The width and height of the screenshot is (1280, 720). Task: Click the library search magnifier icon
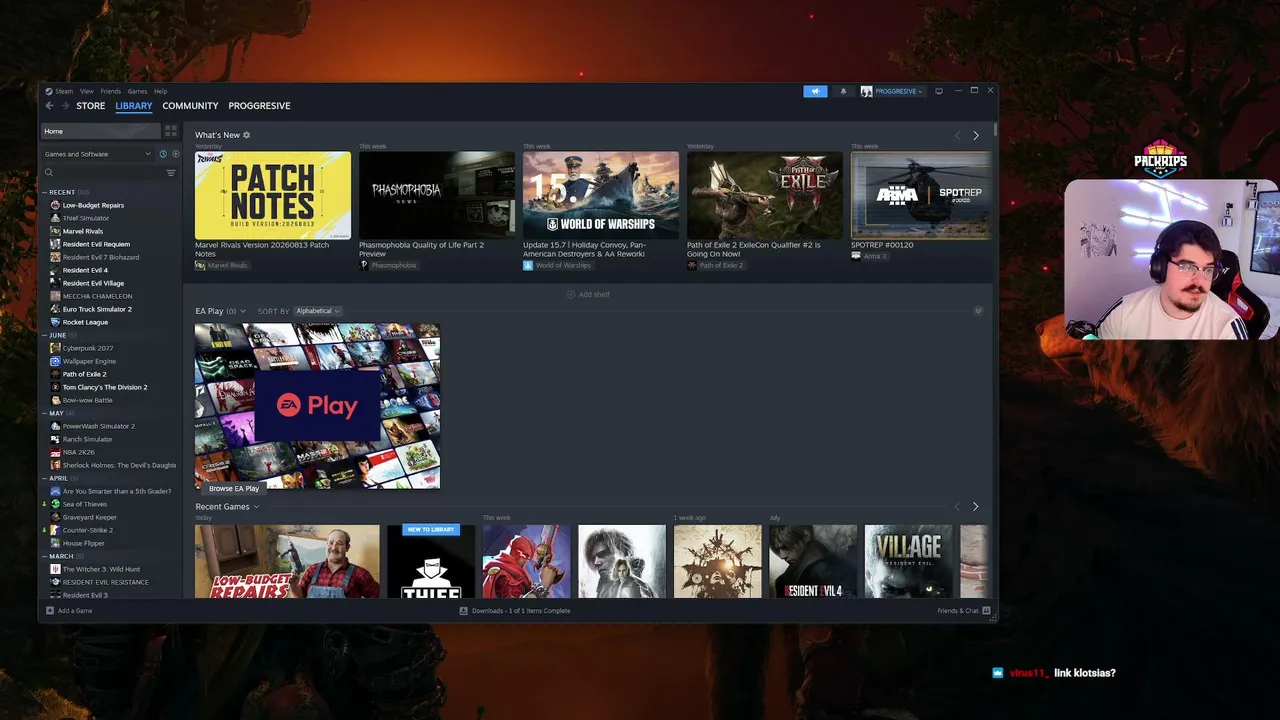coord(48,173)
